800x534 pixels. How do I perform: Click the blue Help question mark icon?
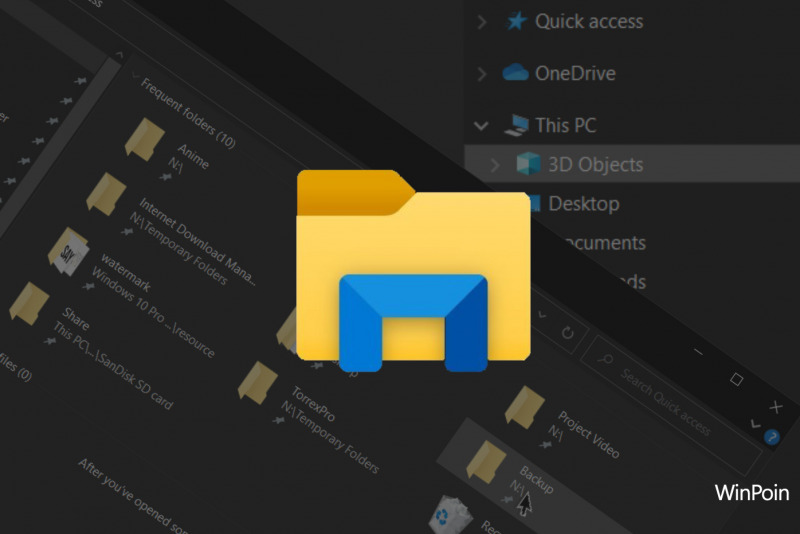[772, 437]
